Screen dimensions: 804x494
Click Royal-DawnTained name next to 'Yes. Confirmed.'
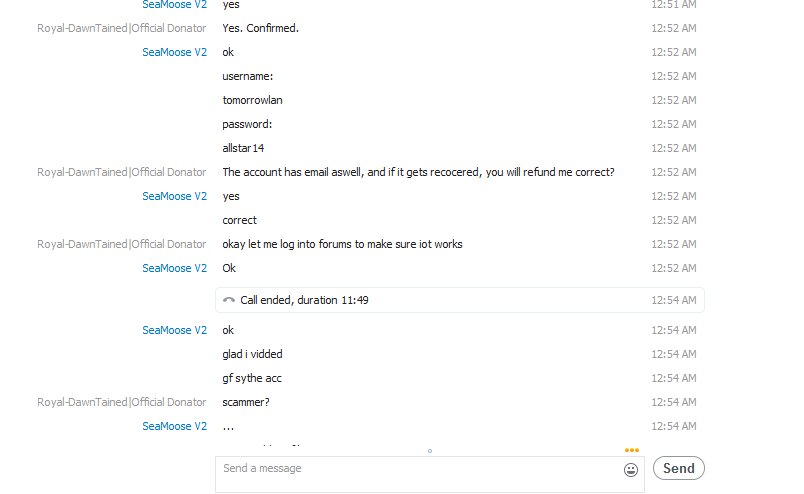click(122, 28)
